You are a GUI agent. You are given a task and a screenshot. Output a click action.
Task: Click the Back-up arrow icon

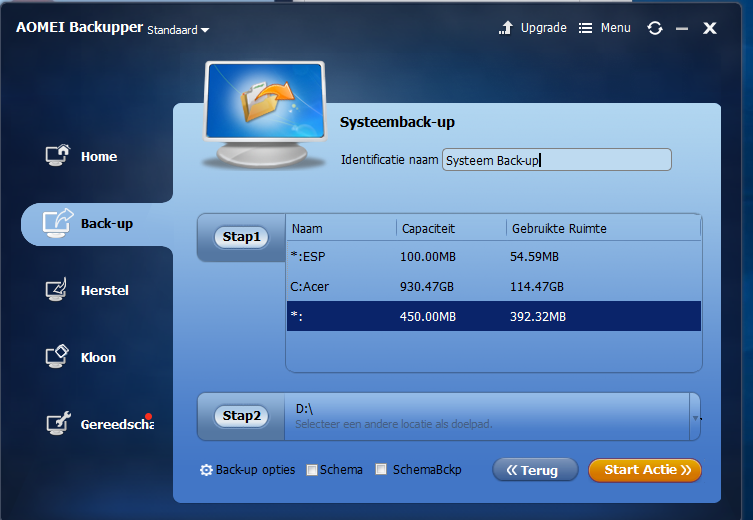tap(58, 223)
